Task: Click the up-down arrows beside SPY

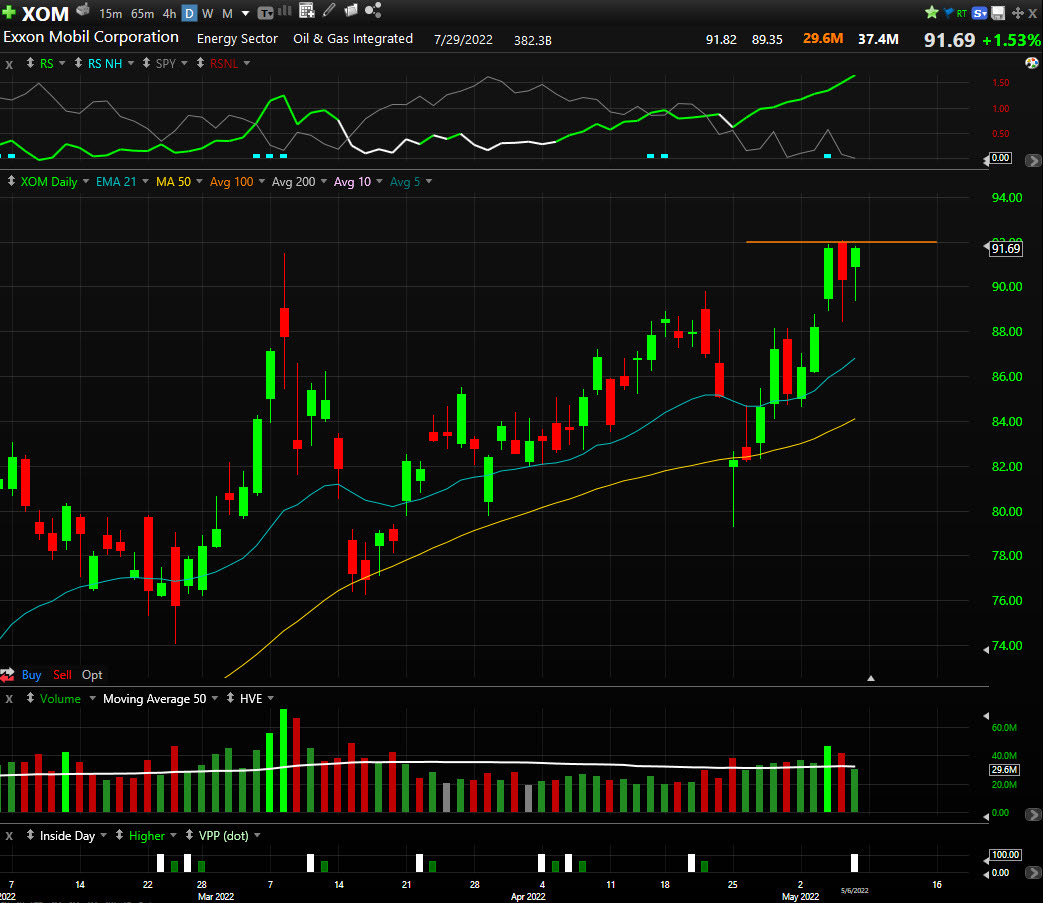Action: pyautogui.click(x=146, y=63)
